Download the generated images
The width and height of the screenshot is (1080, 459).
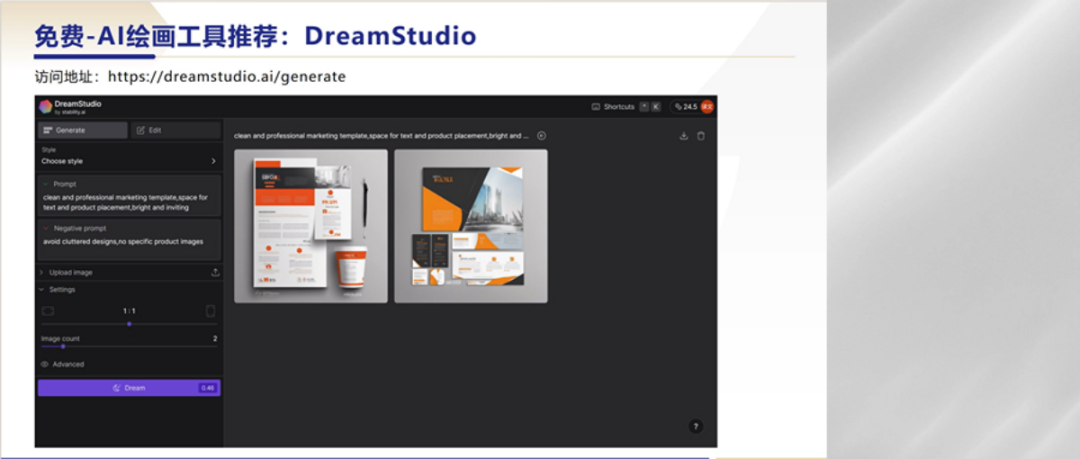pos(683,136)
